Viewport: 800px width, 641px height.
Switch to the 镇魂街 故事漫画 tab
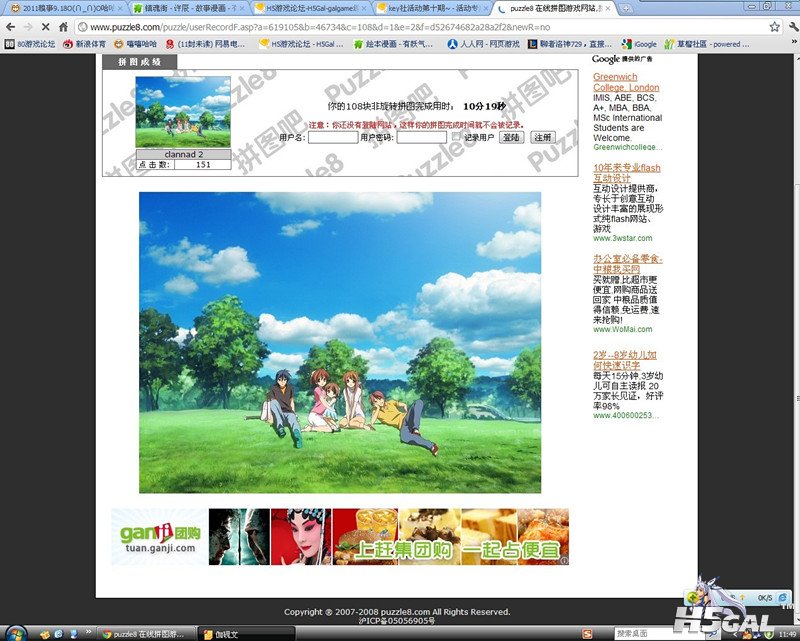click(186, 8)
